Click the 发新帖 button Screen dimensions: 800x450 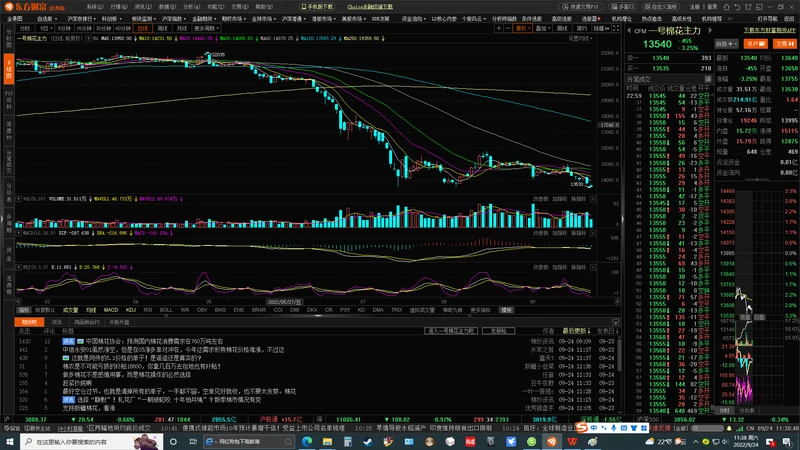(x=498, y=331)
